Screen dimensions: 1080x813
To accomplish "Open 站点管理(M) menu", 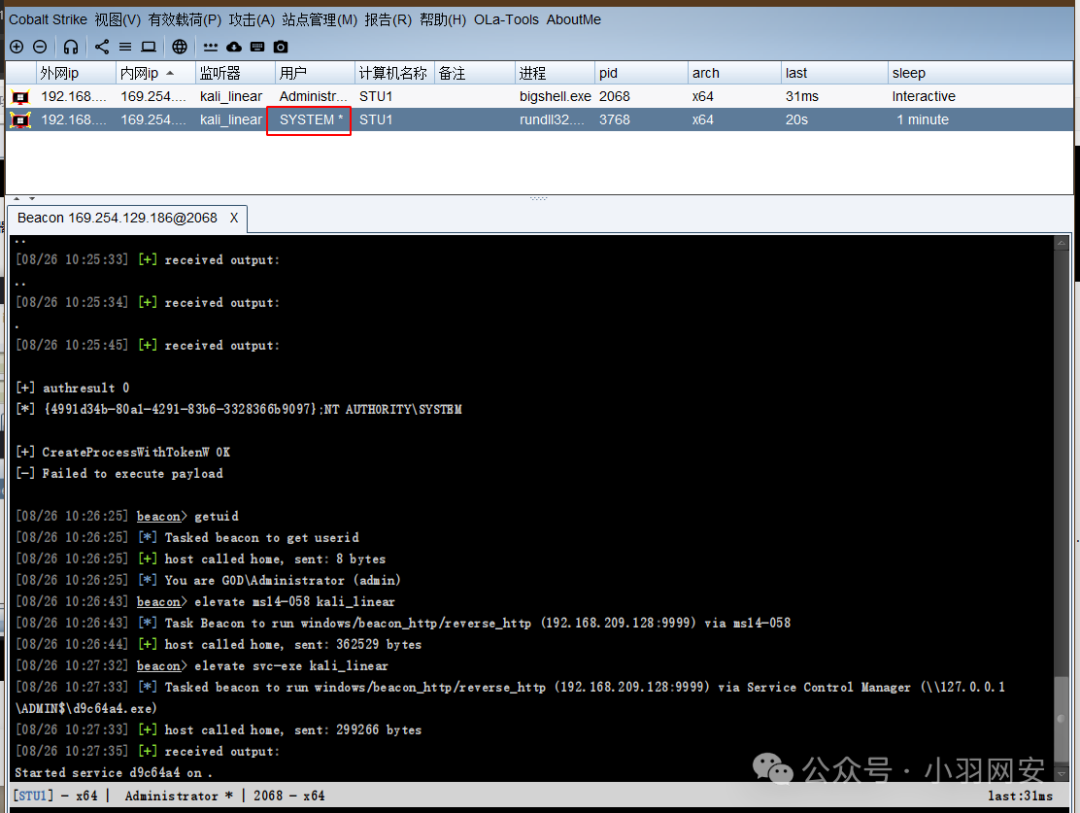I will (320, 20).
